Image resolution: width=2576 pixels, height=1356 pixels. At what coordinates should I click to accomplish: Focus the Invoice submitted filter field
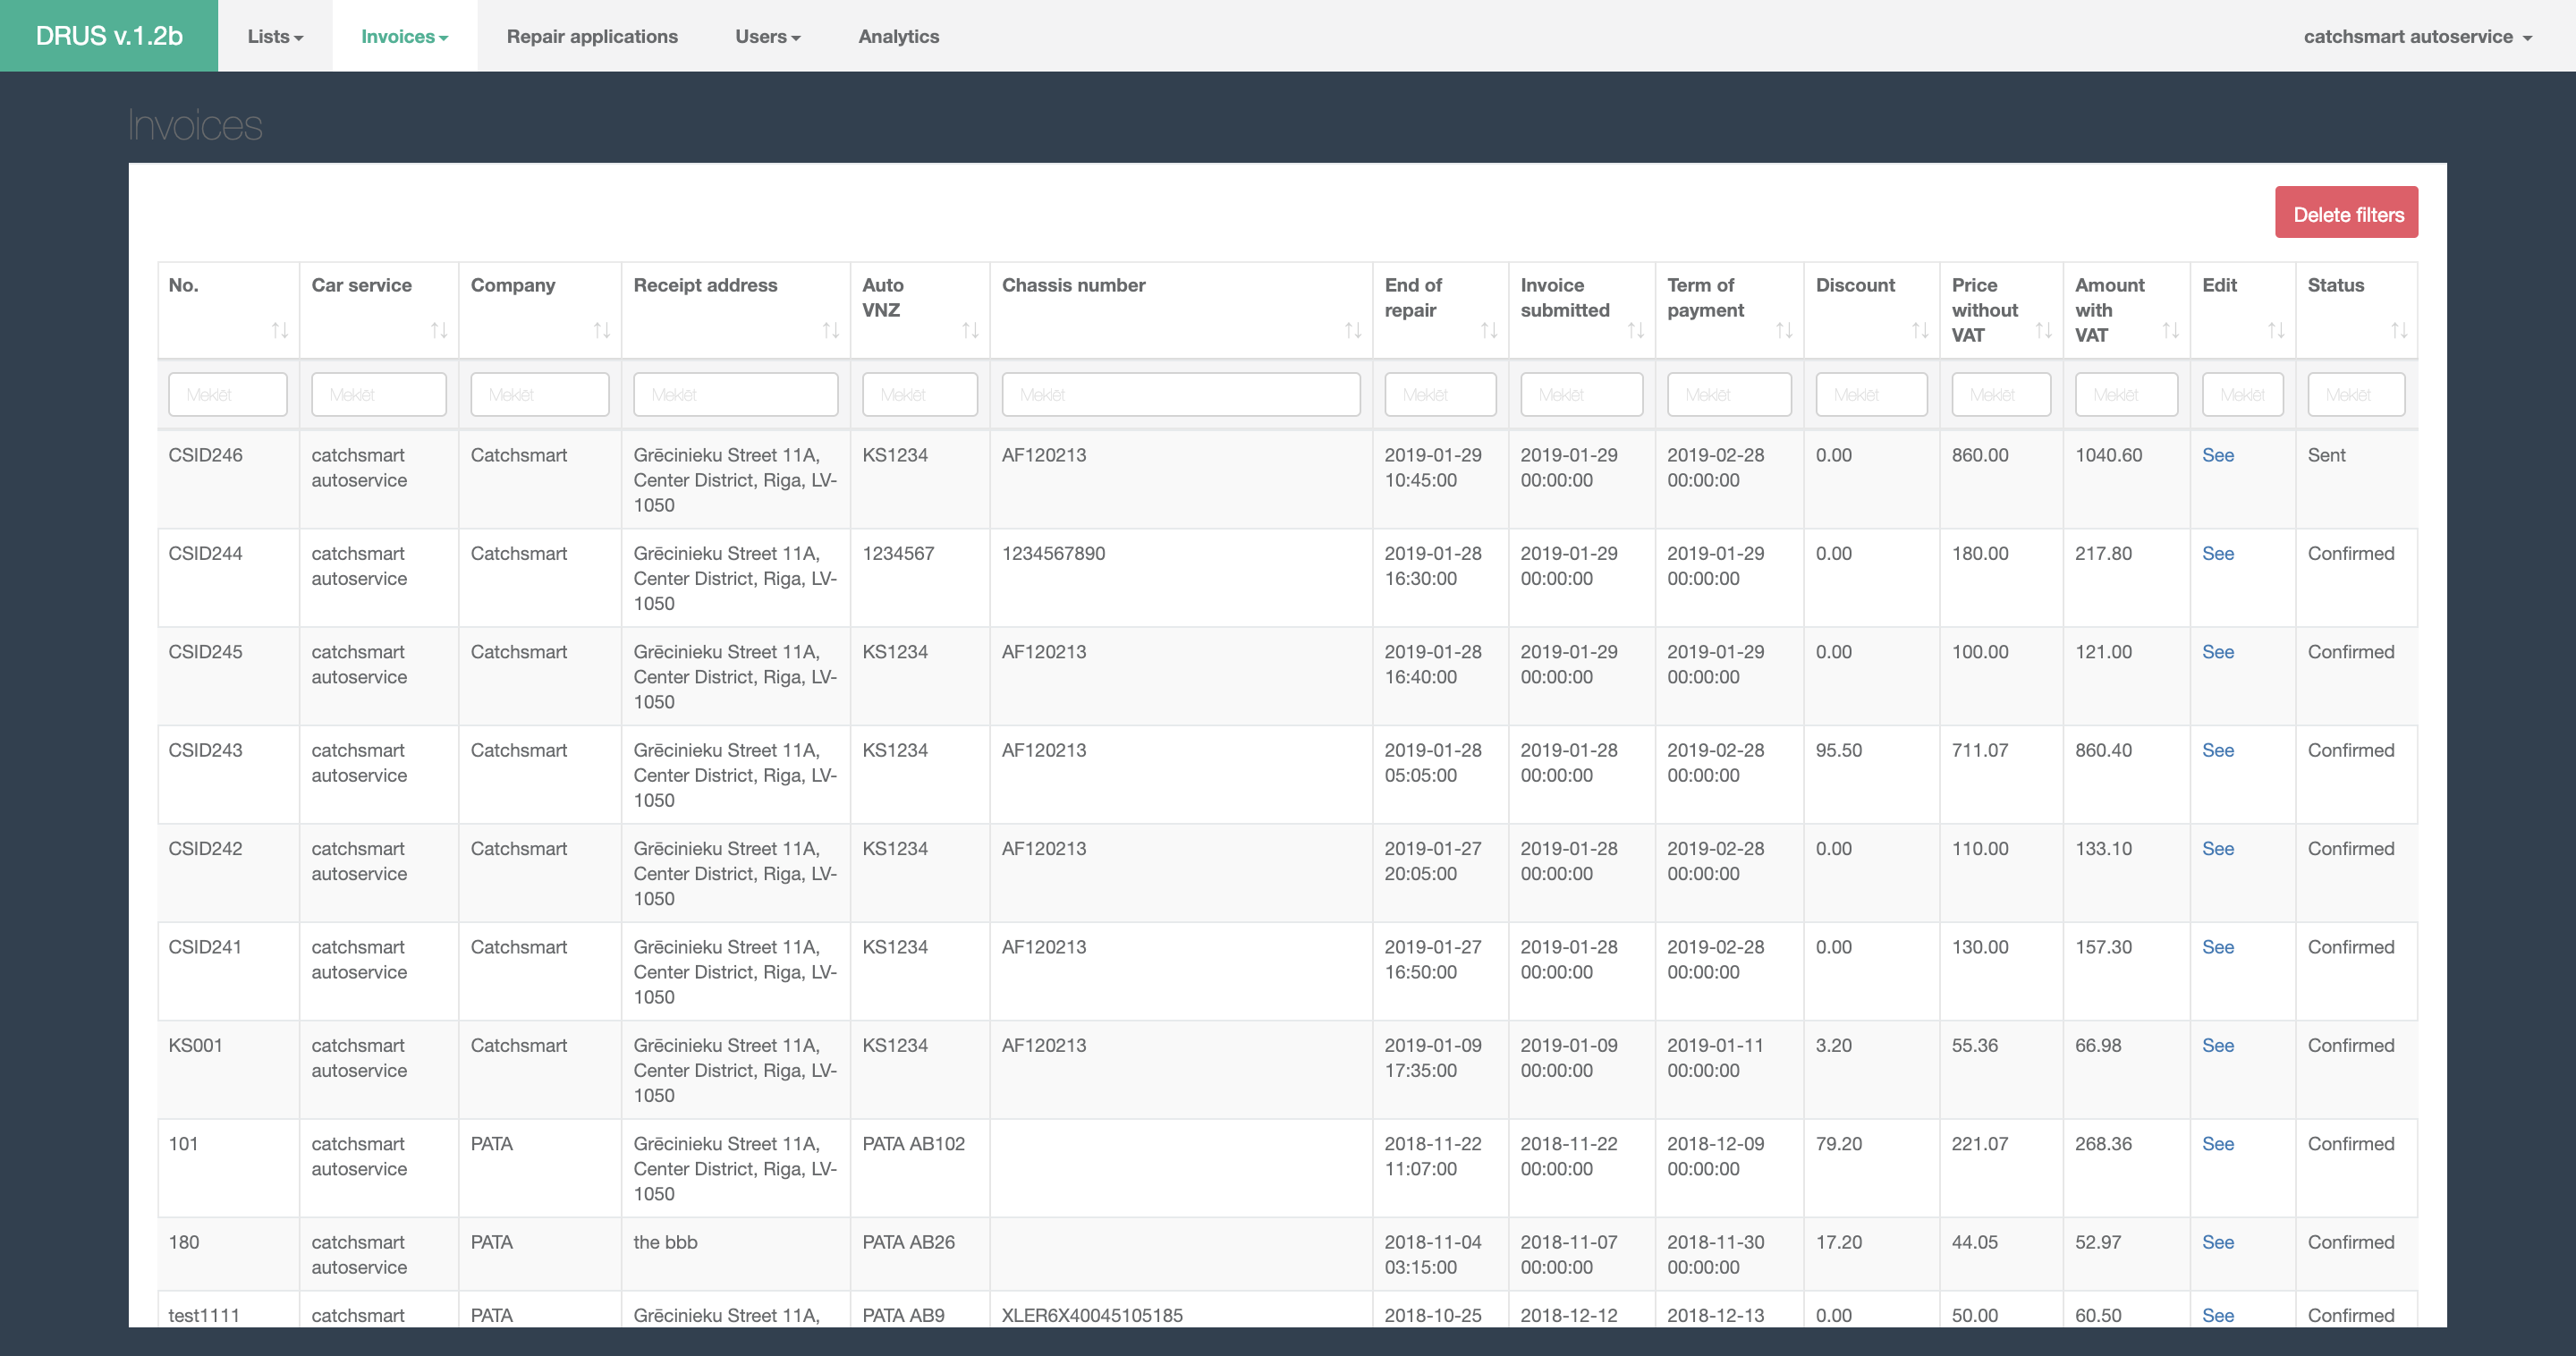(1582, 394)
